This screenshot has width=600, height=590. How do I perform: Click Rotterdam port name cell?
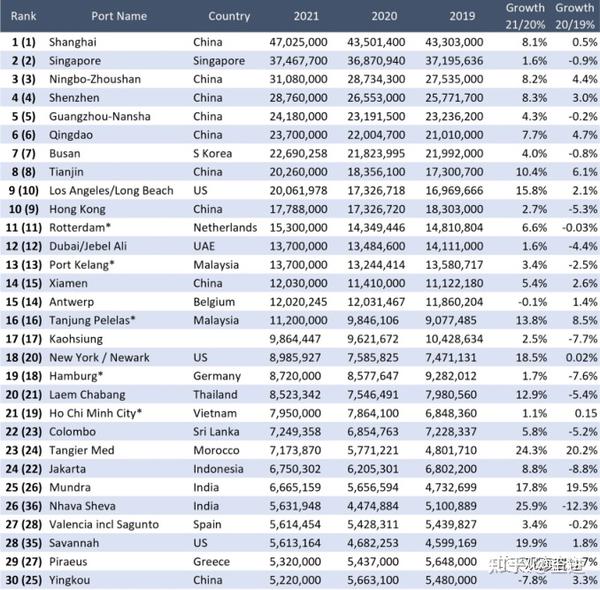(80, 228)
